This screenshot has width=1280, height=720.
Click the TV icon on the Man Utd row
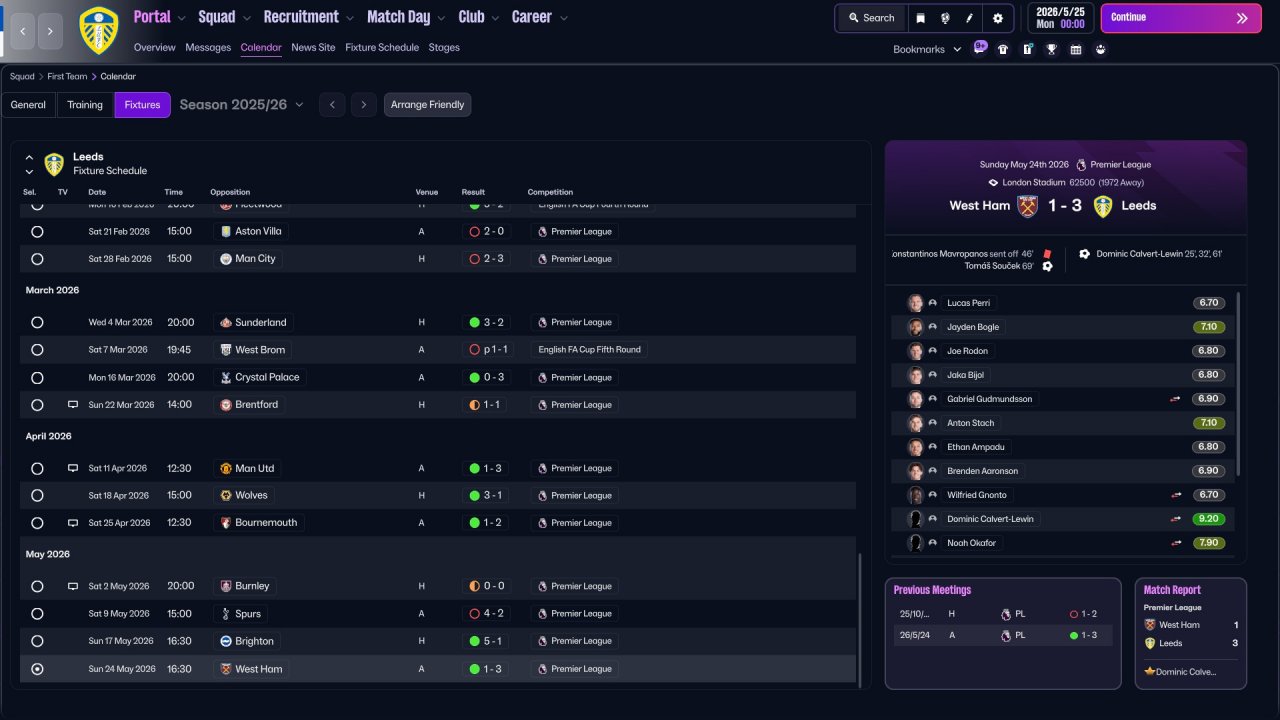click(x=73, y=468)
